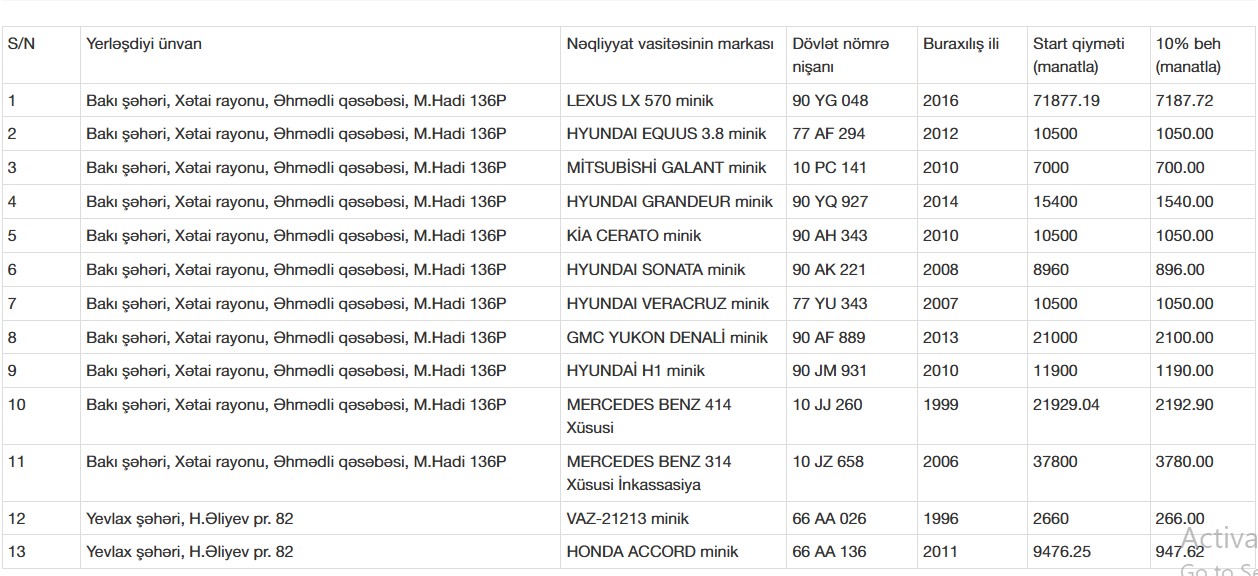
Task: Click HONDA ACCORD minik cell
Action: 652,552
